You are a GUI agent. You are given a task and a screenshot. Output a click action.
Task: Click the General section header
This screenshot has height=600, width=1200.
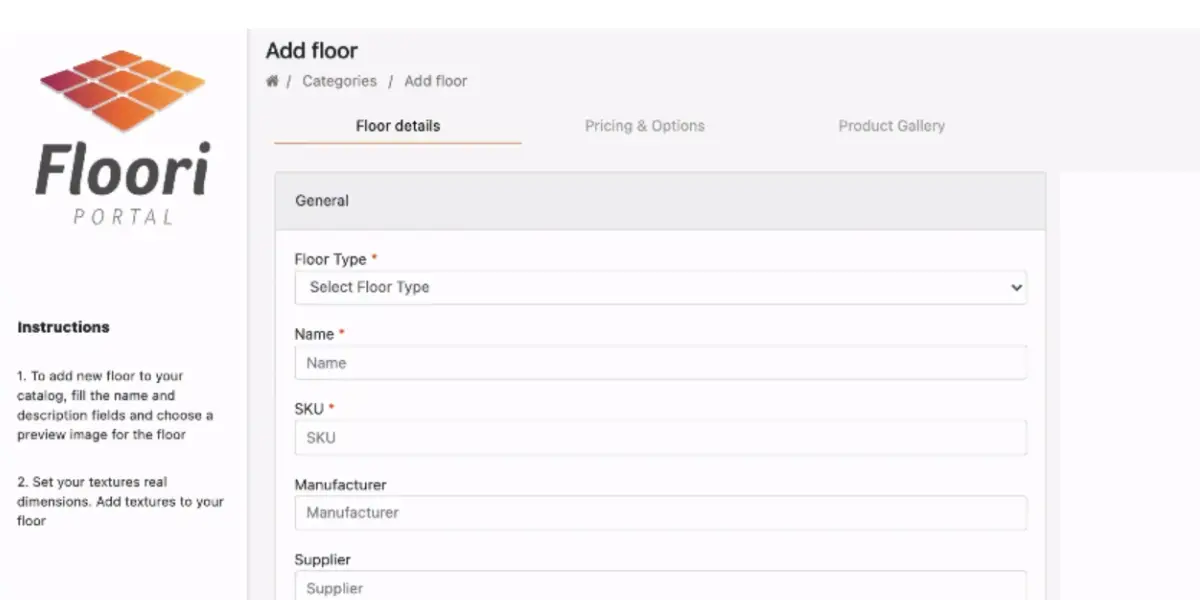coord(661,201)
